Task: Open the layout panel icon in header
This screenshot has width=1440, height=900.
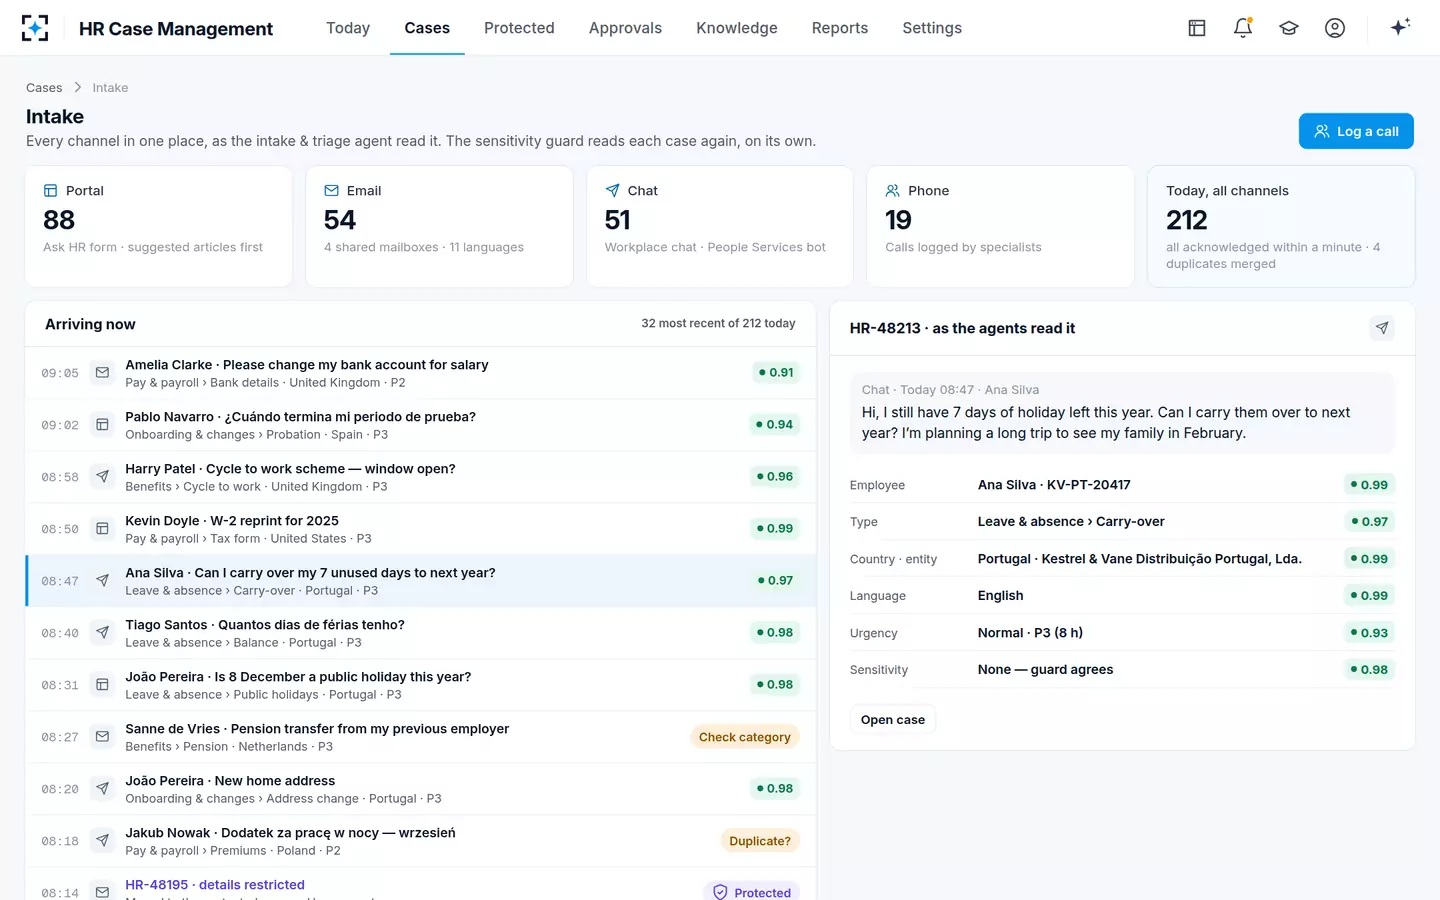Action: pos(1197,28)
